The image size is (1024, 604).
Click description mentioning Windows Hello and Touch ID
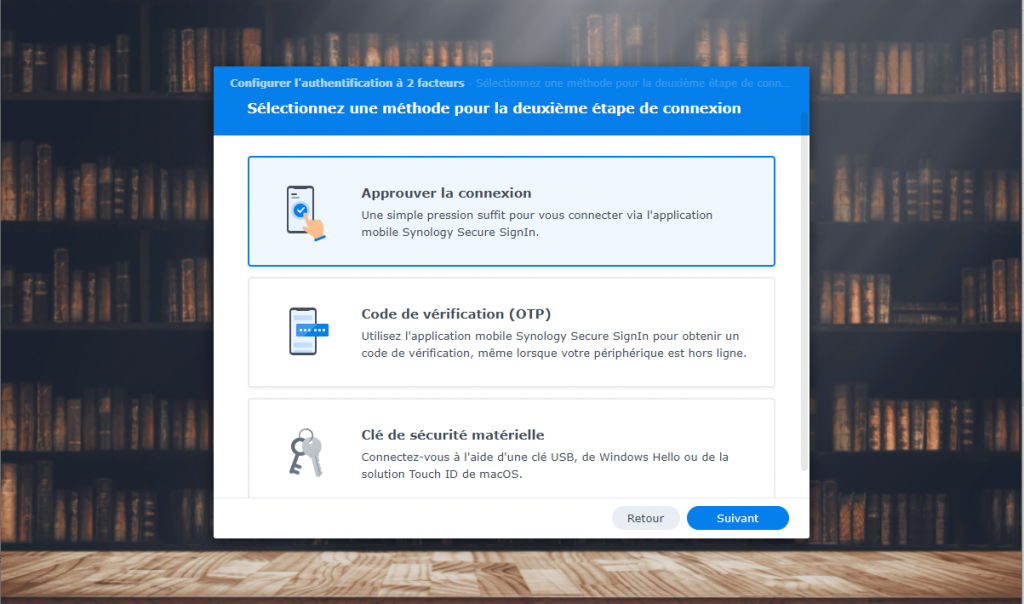click(545, 466)
